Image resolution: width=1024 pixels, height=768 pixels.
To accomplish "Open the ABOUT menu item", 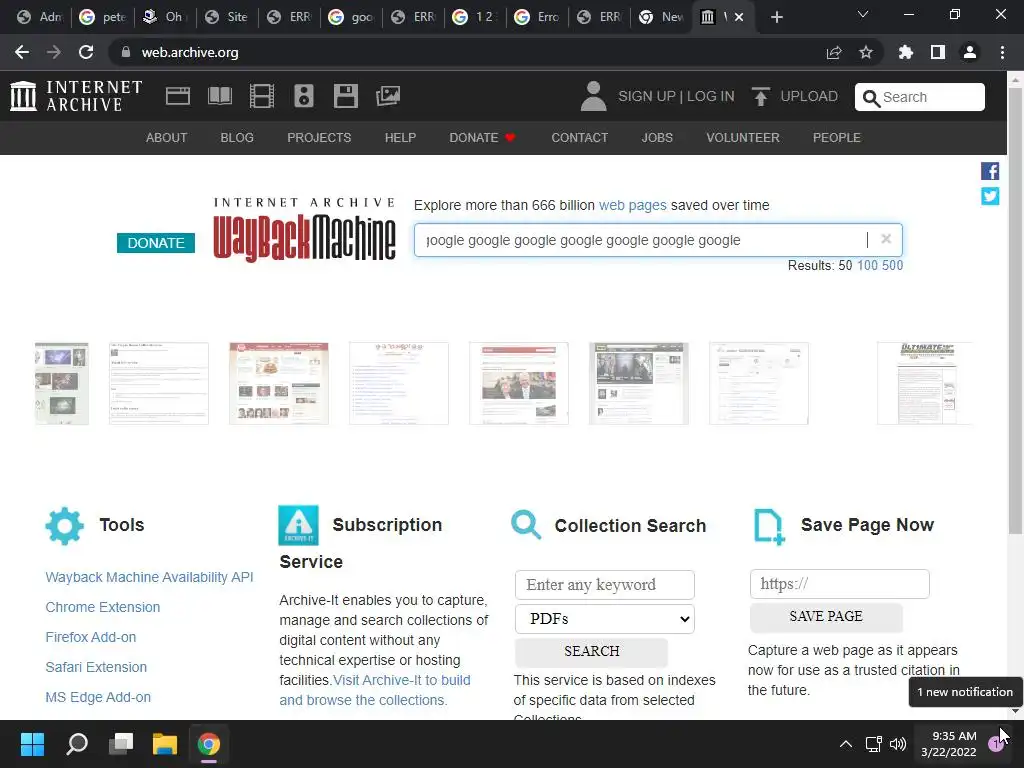I will pyautogui.click(x=167, y=138).
